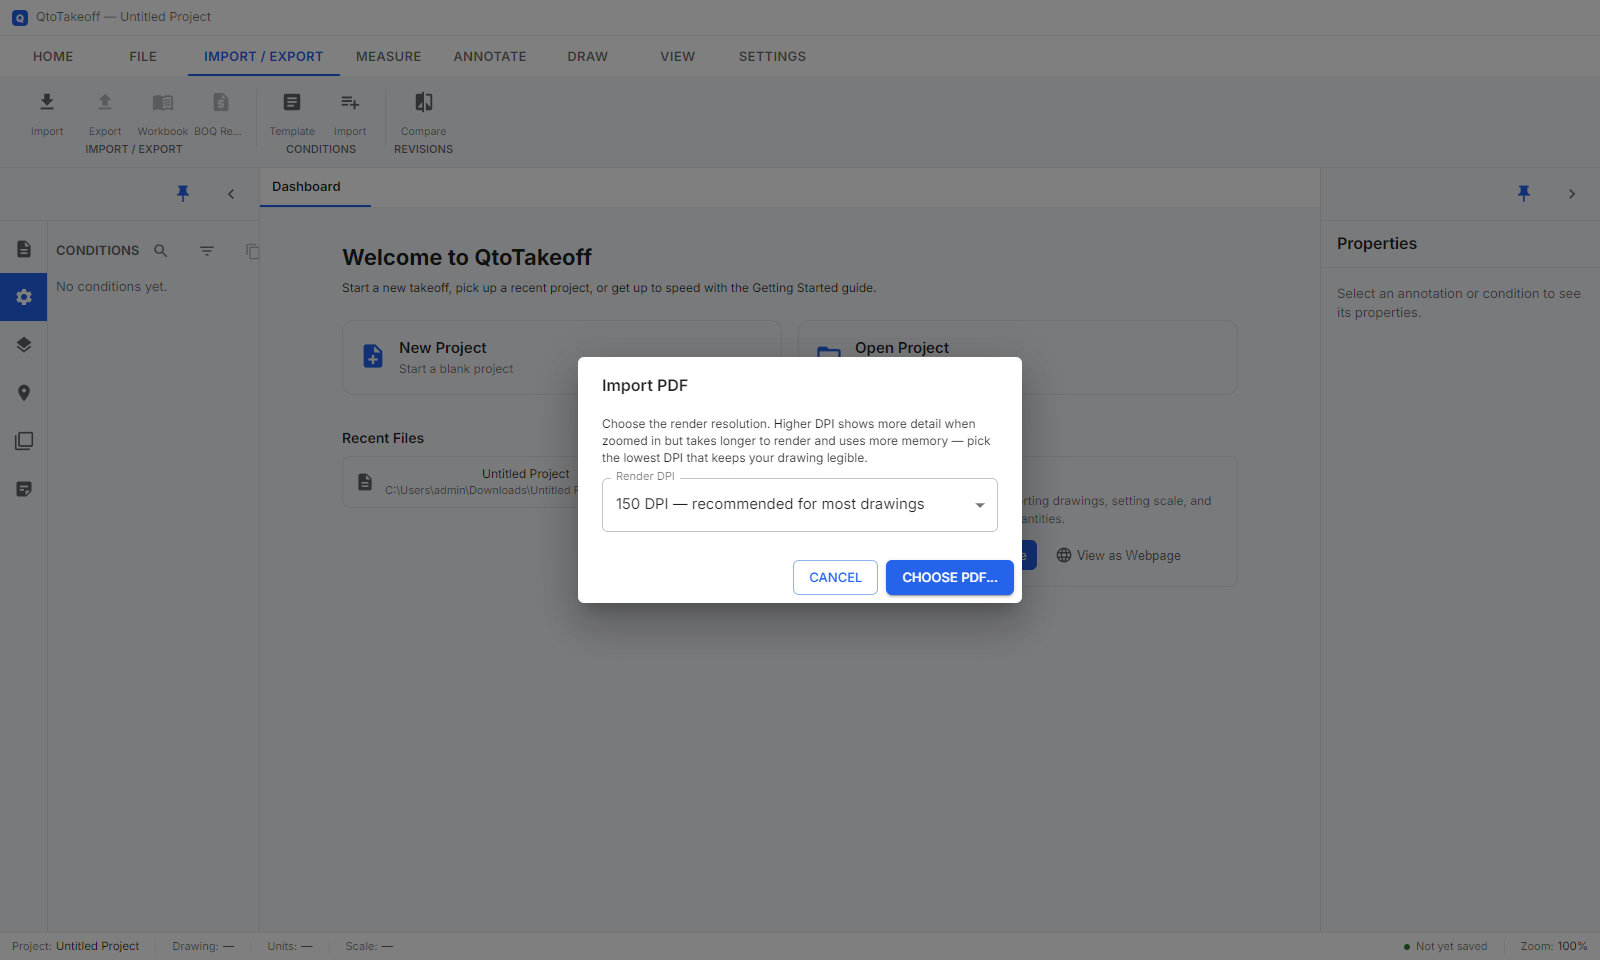The image size is (1600, 960).
Task: Open the SETTINGS tab
Action: click(x=772, y=57)
